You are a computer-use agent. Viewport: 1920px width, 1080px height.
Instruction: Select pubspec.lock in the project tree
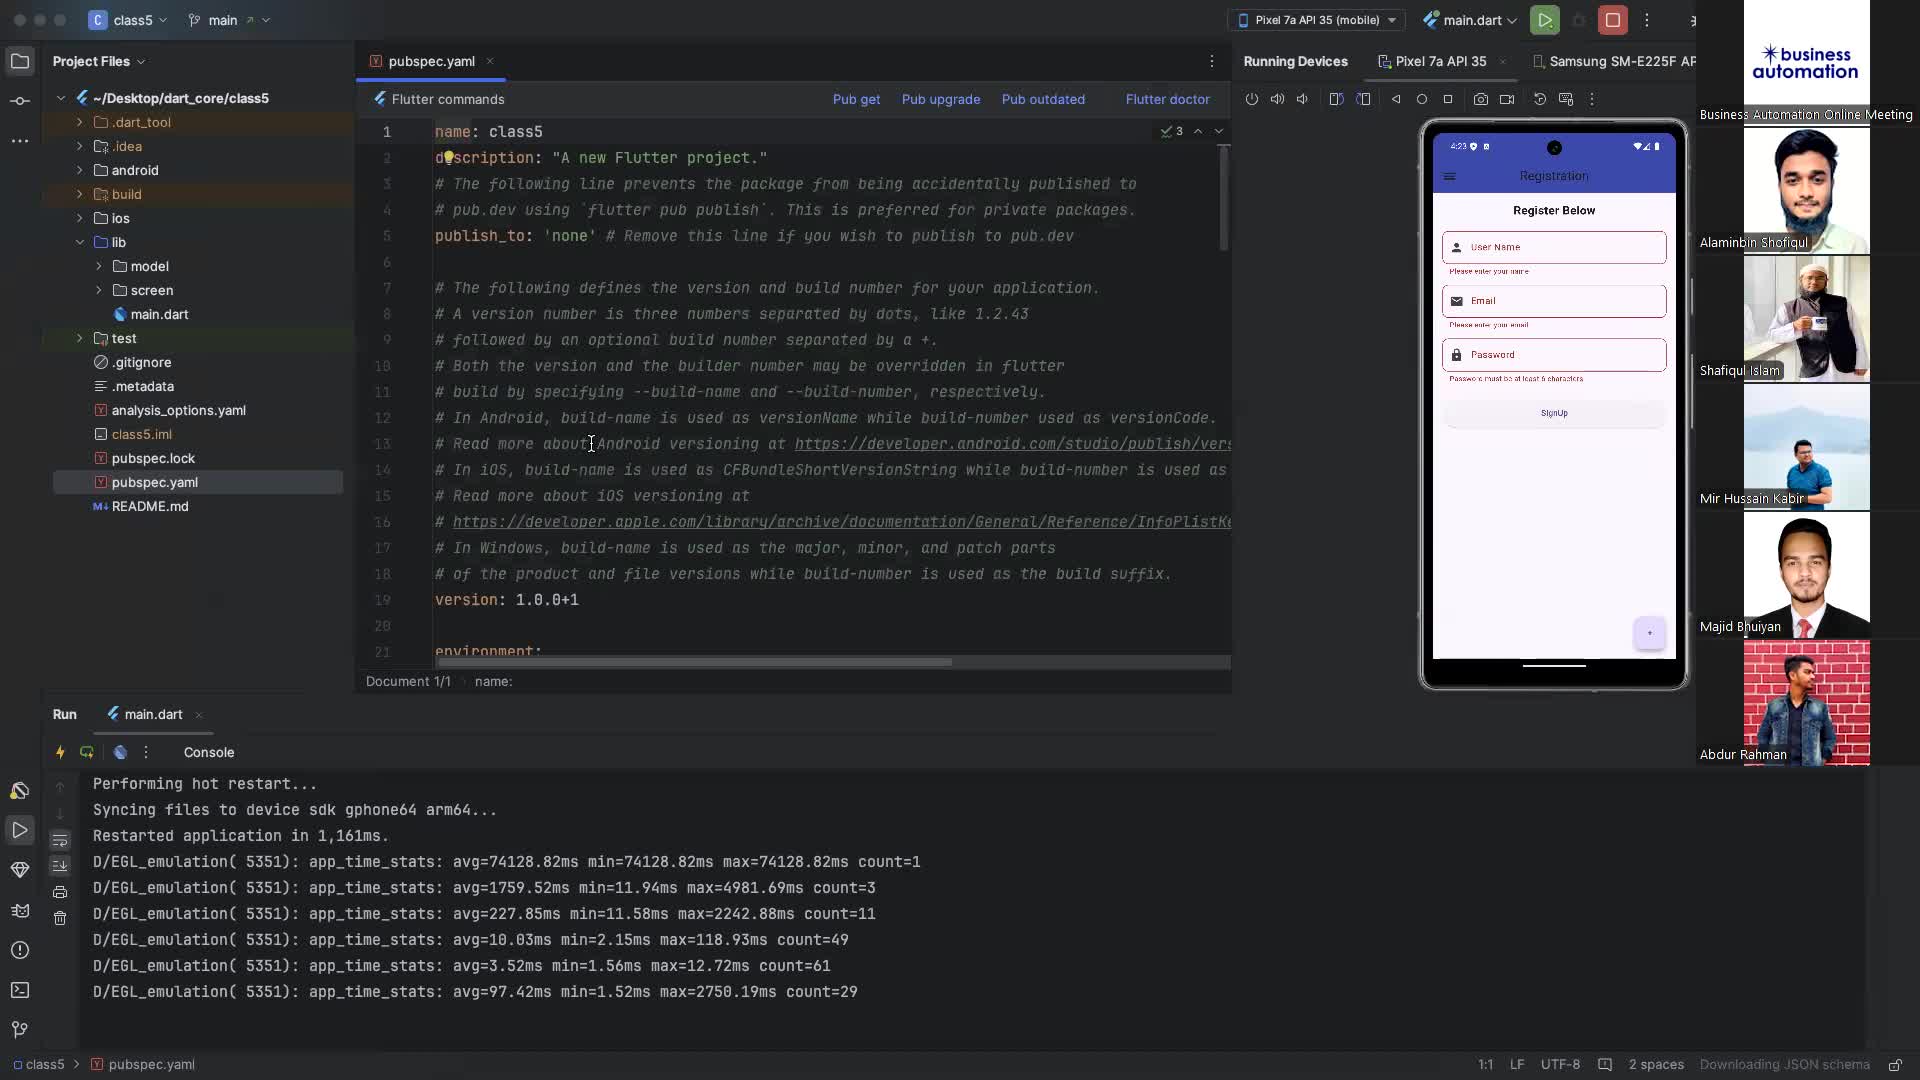point(153,458)
